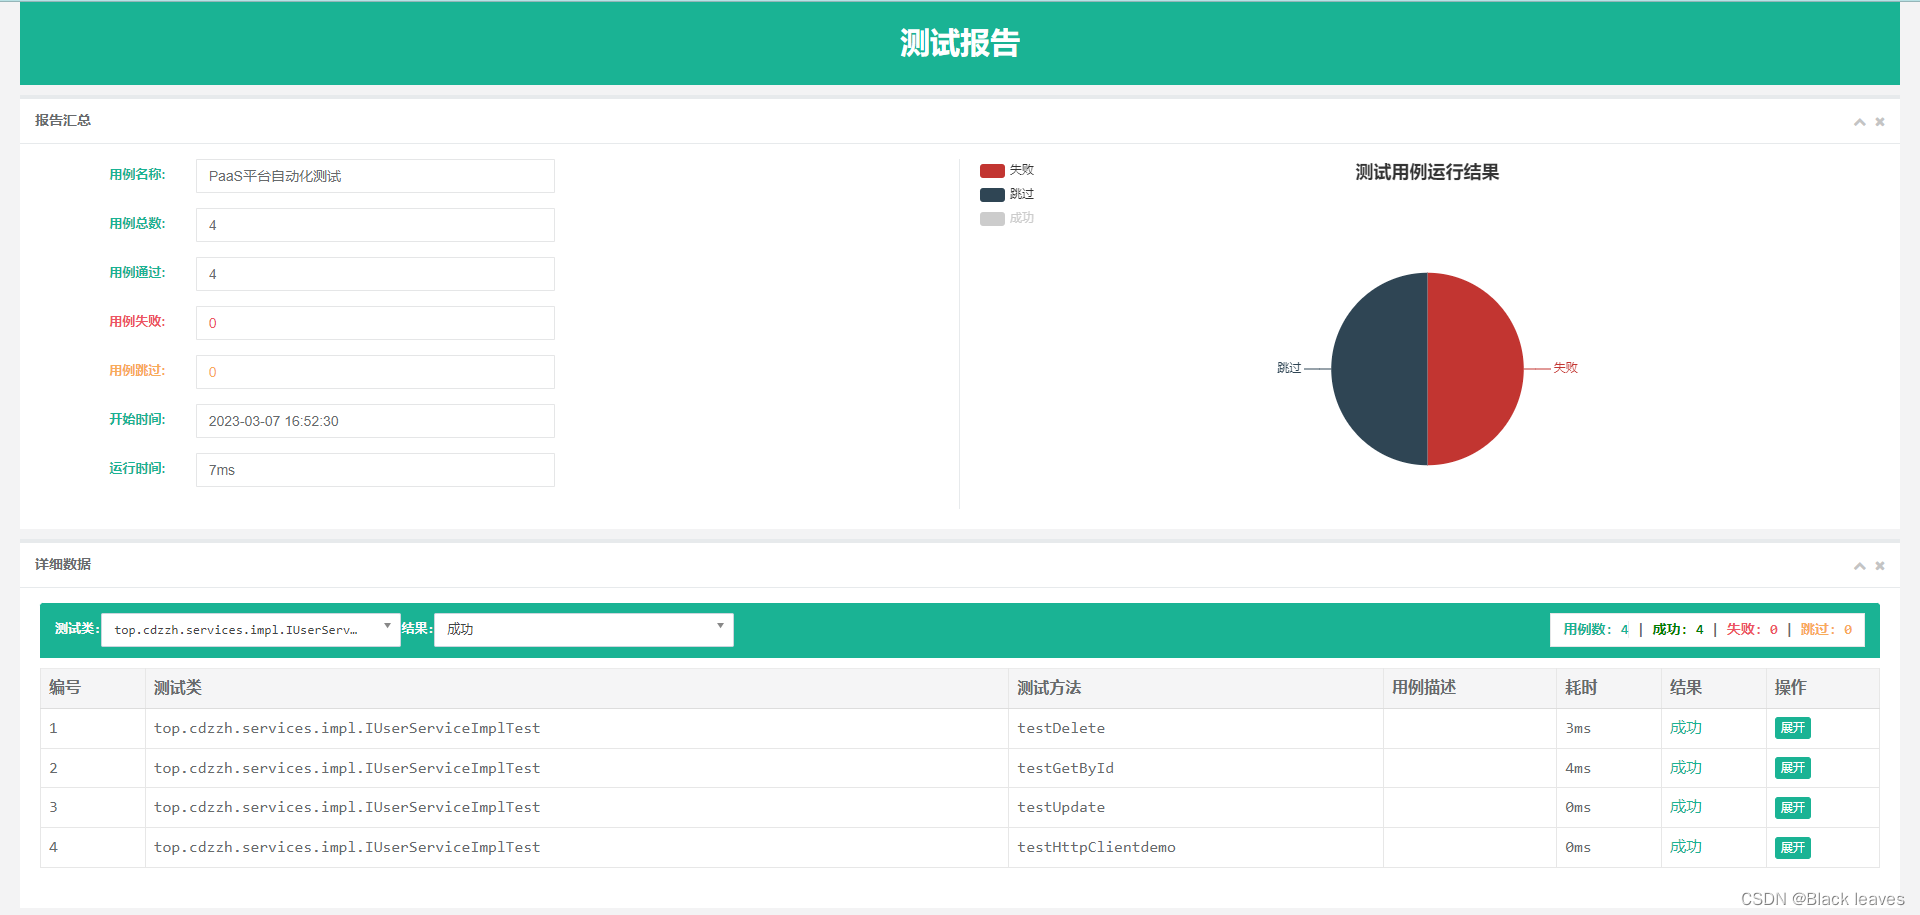
Task: Close the 详细数据 panel
Action: point(1880,566)
